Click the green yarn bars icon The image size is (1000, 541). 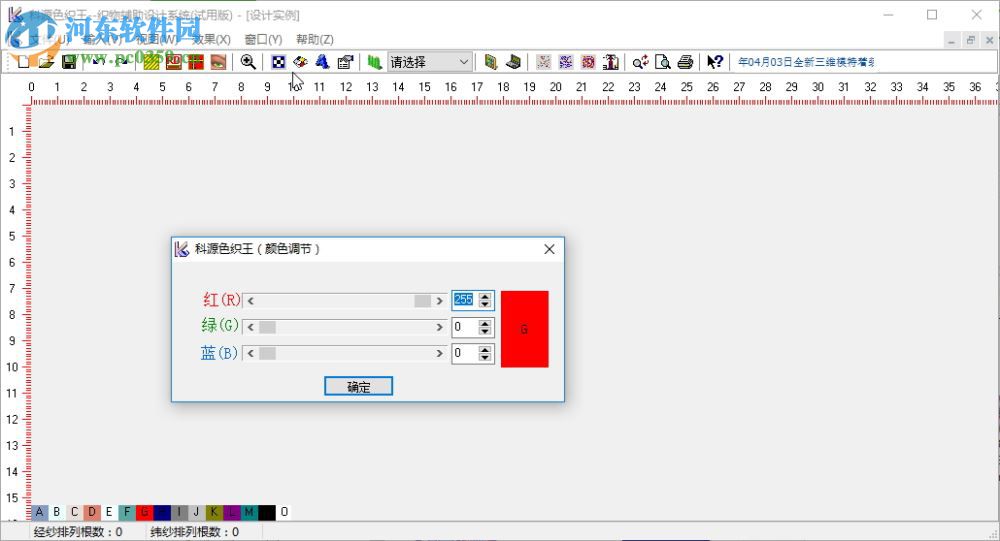(x=375, y=62)
